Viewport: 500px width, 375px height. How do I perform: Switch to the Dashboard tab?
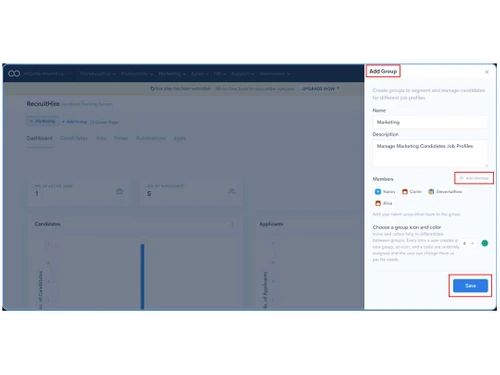point(39,138)
